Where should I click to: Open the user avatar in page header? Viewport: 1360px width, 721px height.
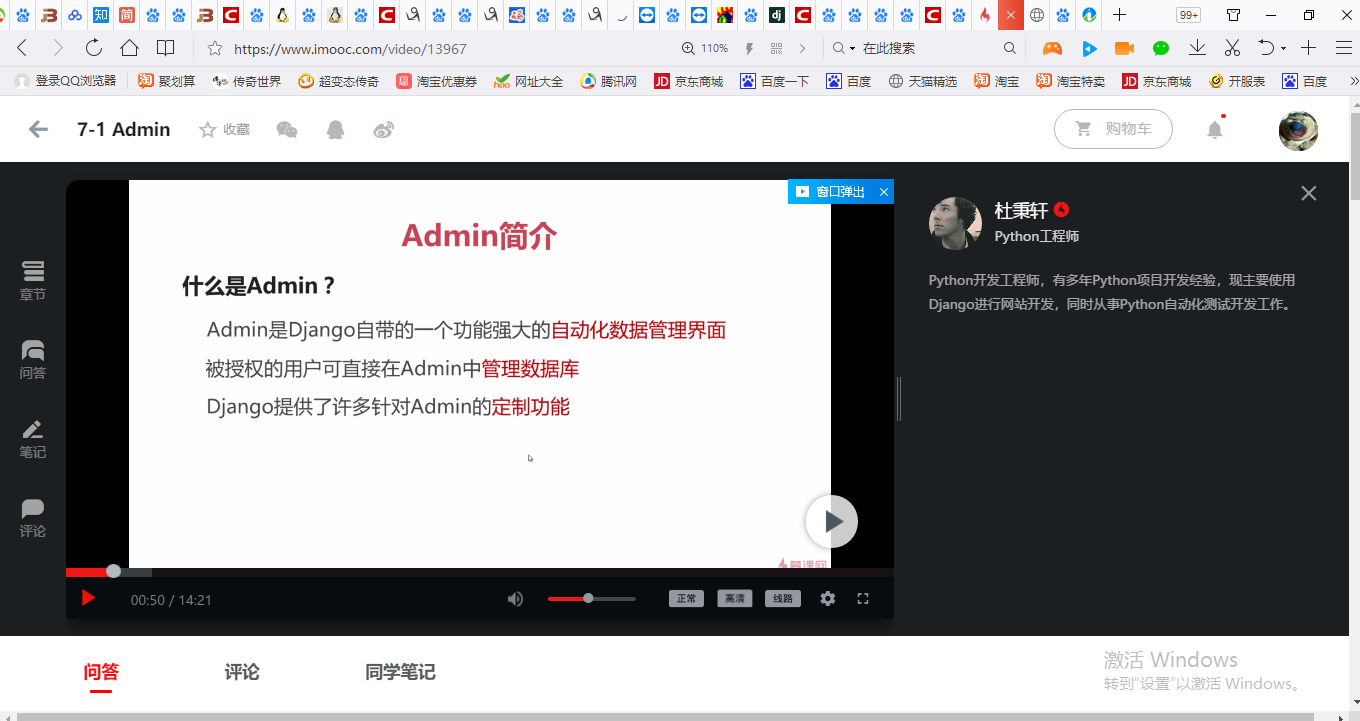pyautogui.click(x=1298, y=130)
